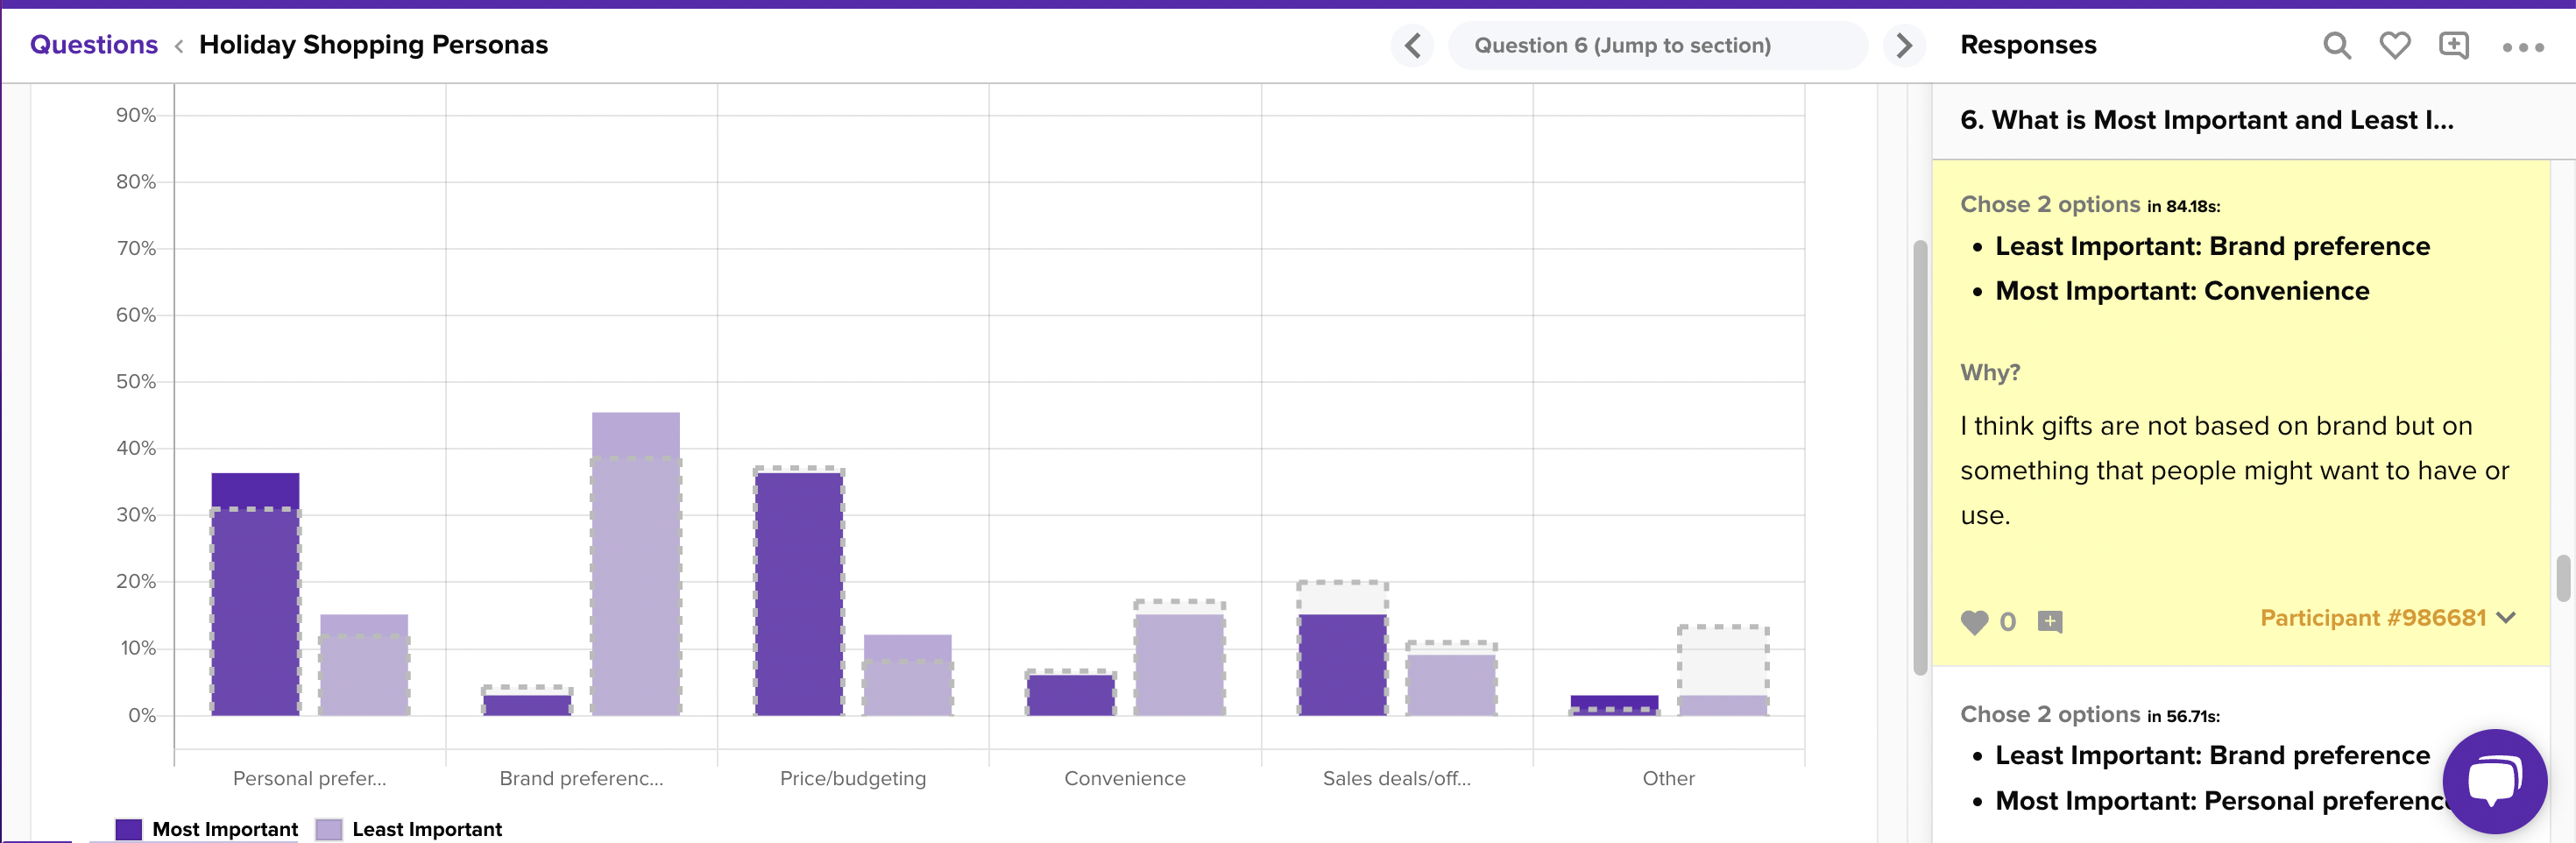
Task: Select Convenience Least Important bar
Action: [1179, 665]
